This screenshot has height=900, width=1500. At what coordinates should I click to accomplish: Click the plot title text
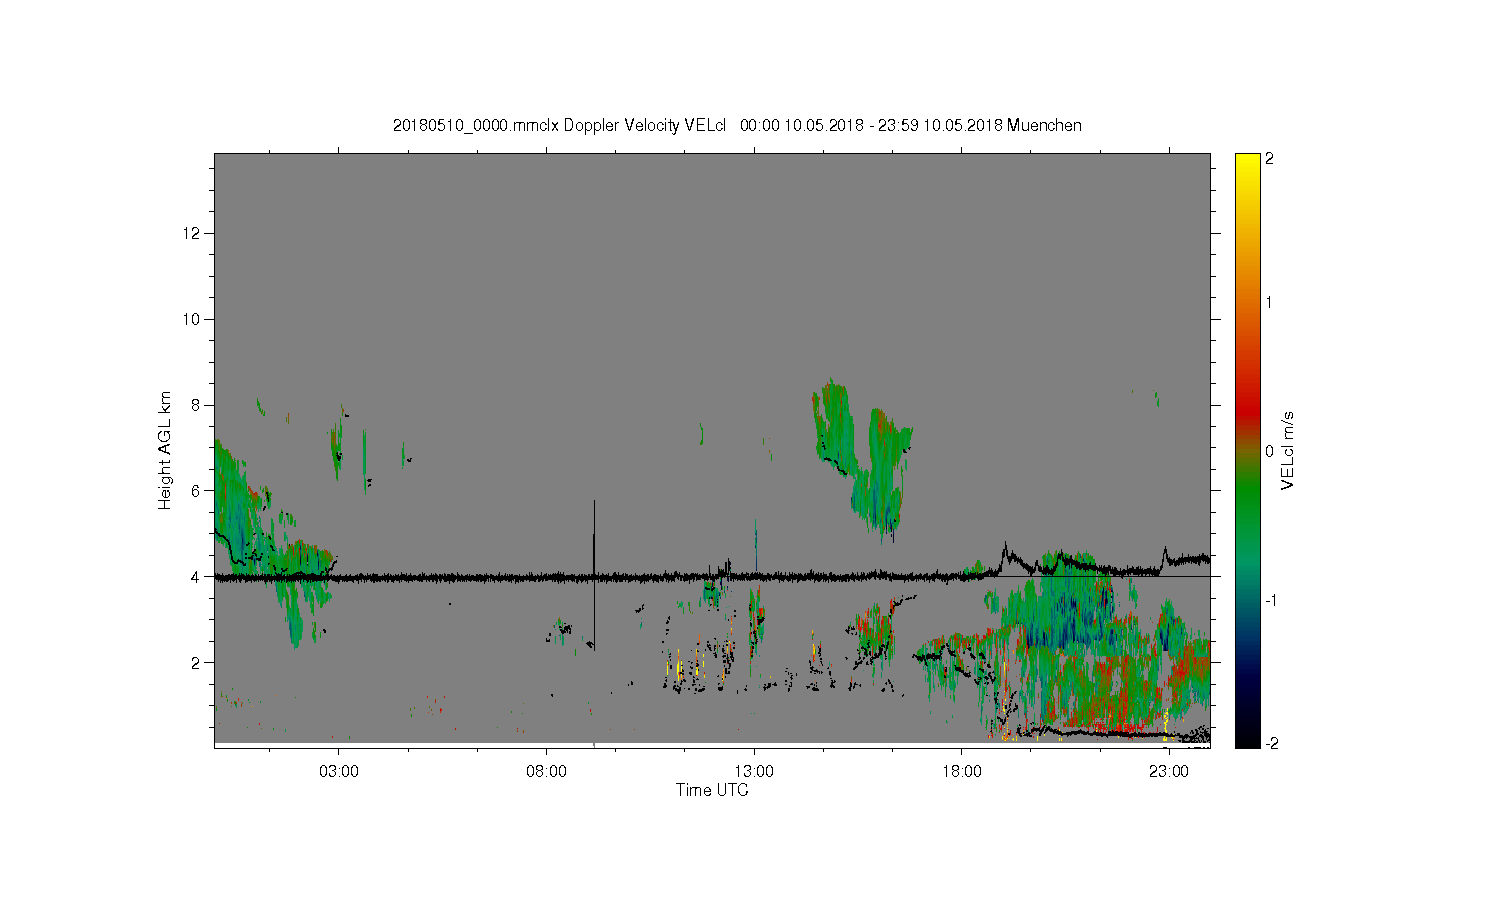pos(737,125)
